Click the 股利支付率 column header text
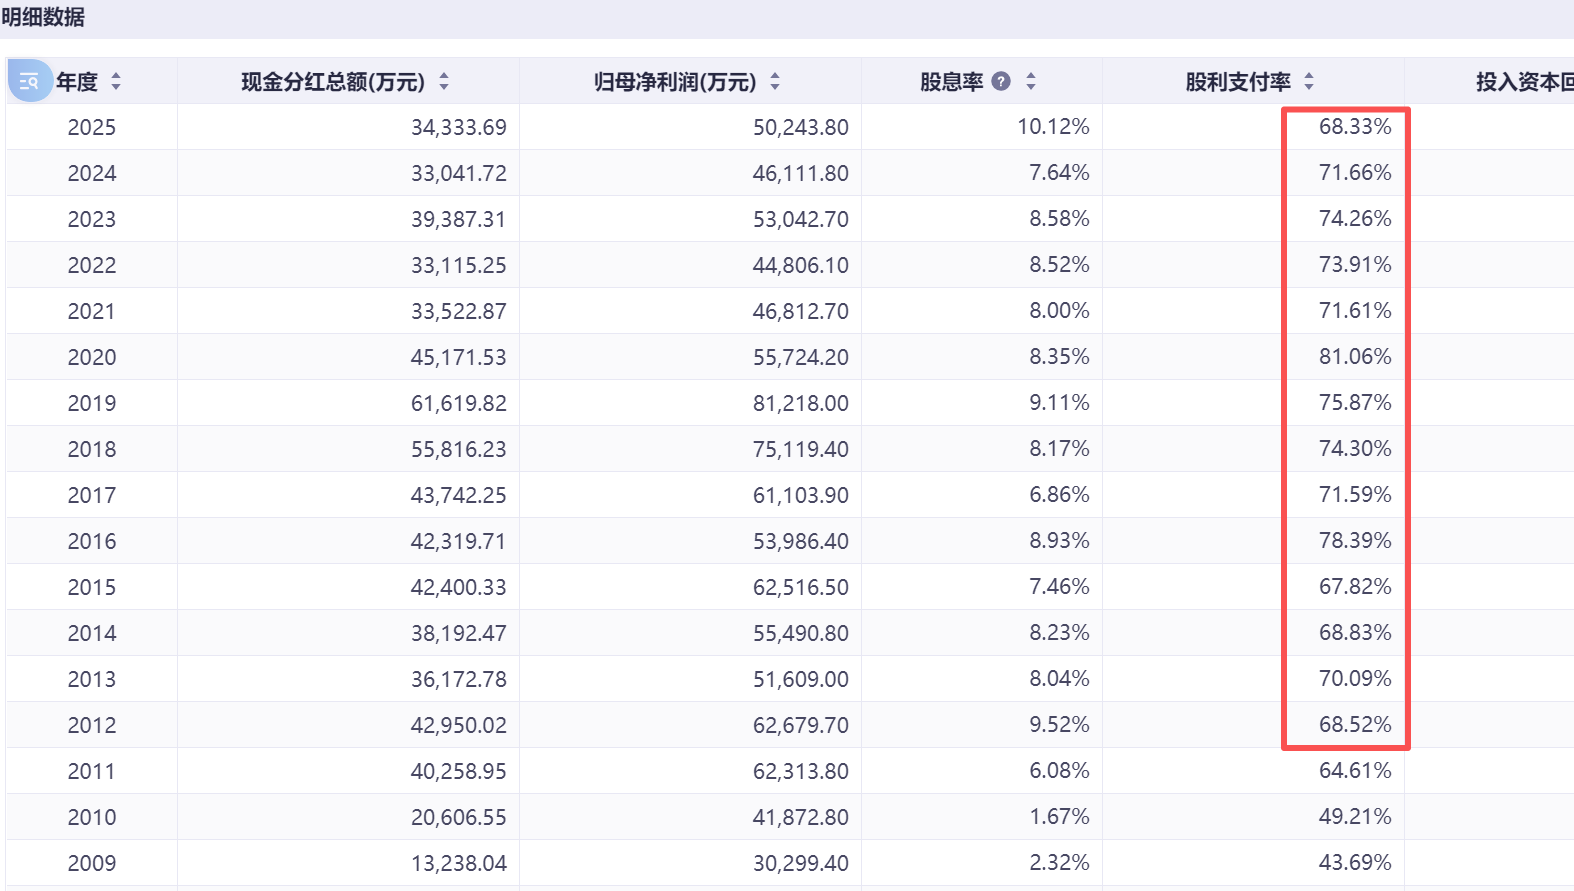1574x891 pixels. (x=1238, y=82)
